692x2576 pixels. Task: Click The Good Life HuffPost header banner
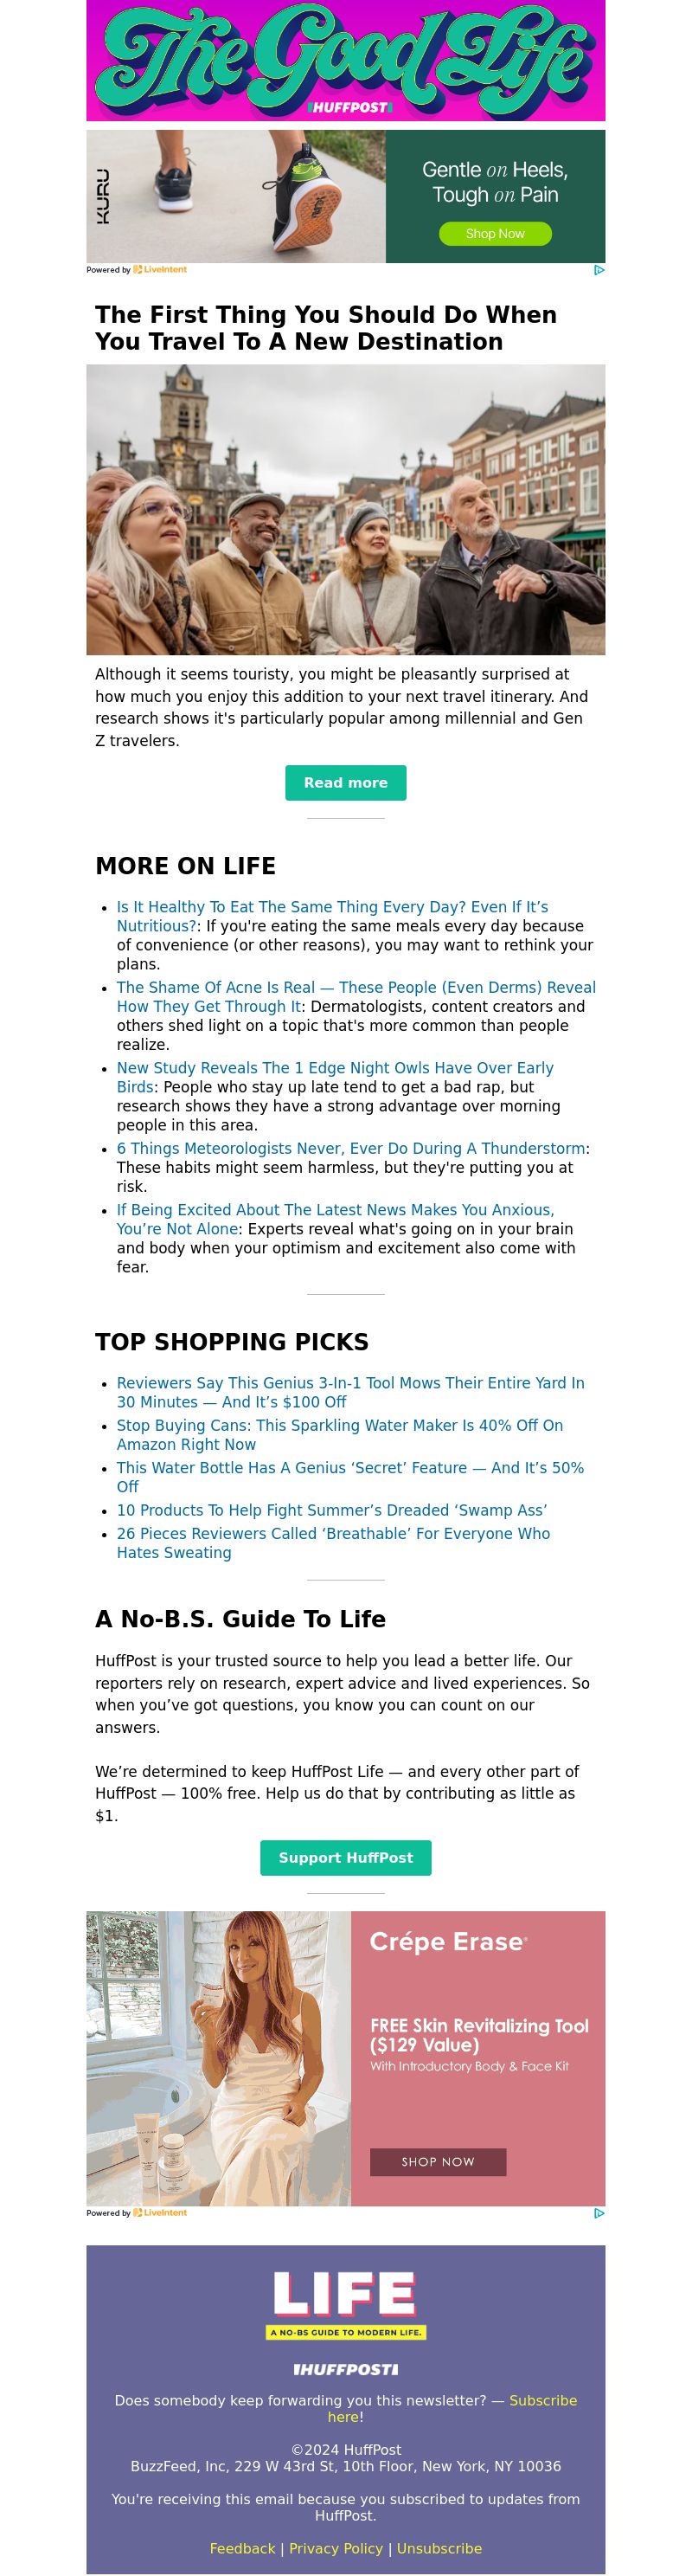pos(346,60)
